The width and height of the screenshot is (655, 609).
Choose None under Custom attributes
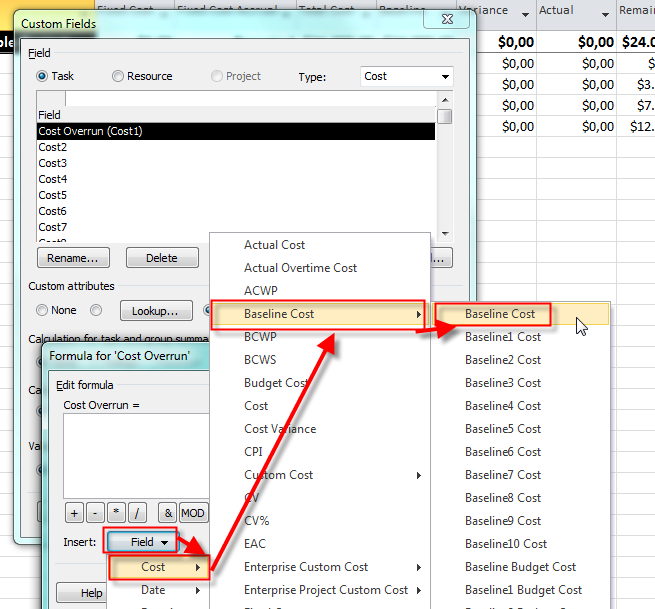click(42, 311)
